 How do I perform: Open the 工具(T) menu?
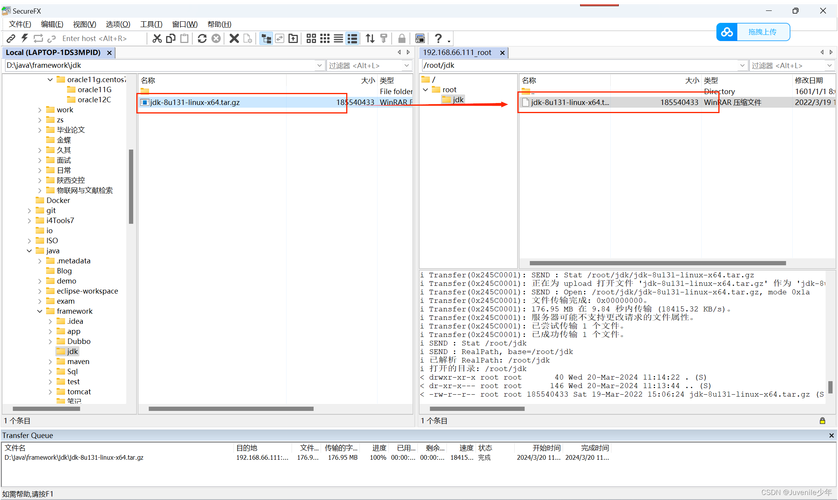(x=151, y=24)
